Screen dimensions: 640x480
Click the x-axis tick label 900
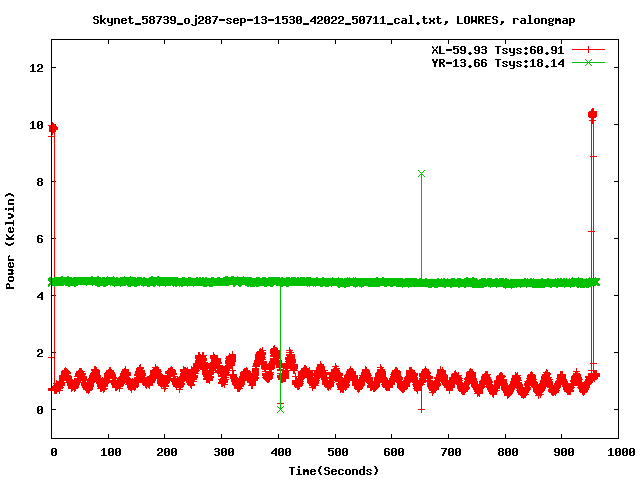tap(564, 452)
